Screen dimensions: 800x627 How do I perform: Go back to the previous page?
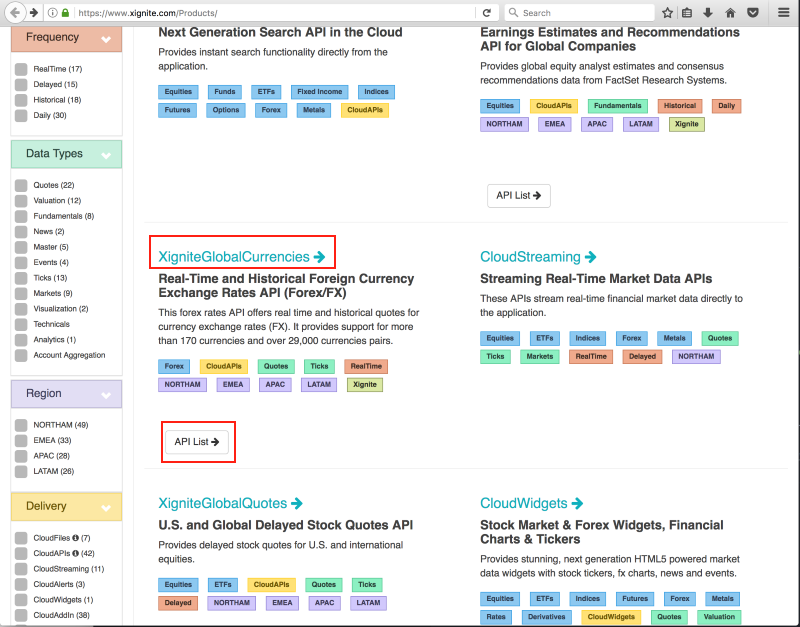(15, 13)
